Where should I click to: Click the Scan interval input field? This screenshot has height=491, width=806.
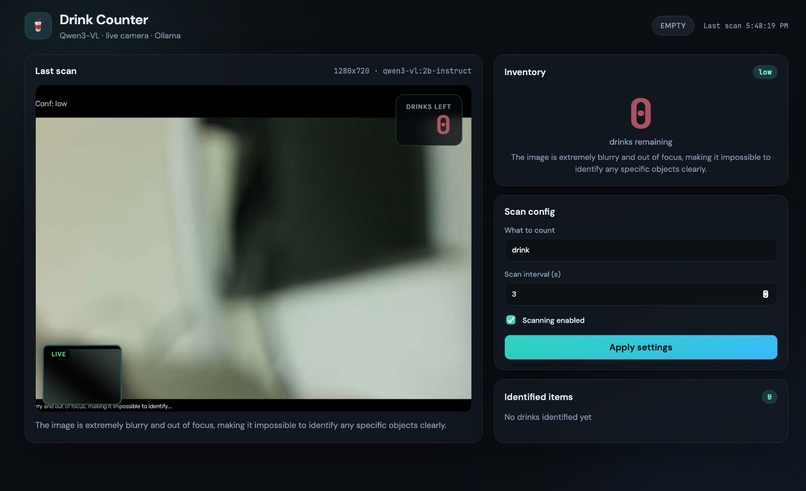(640, 294)
